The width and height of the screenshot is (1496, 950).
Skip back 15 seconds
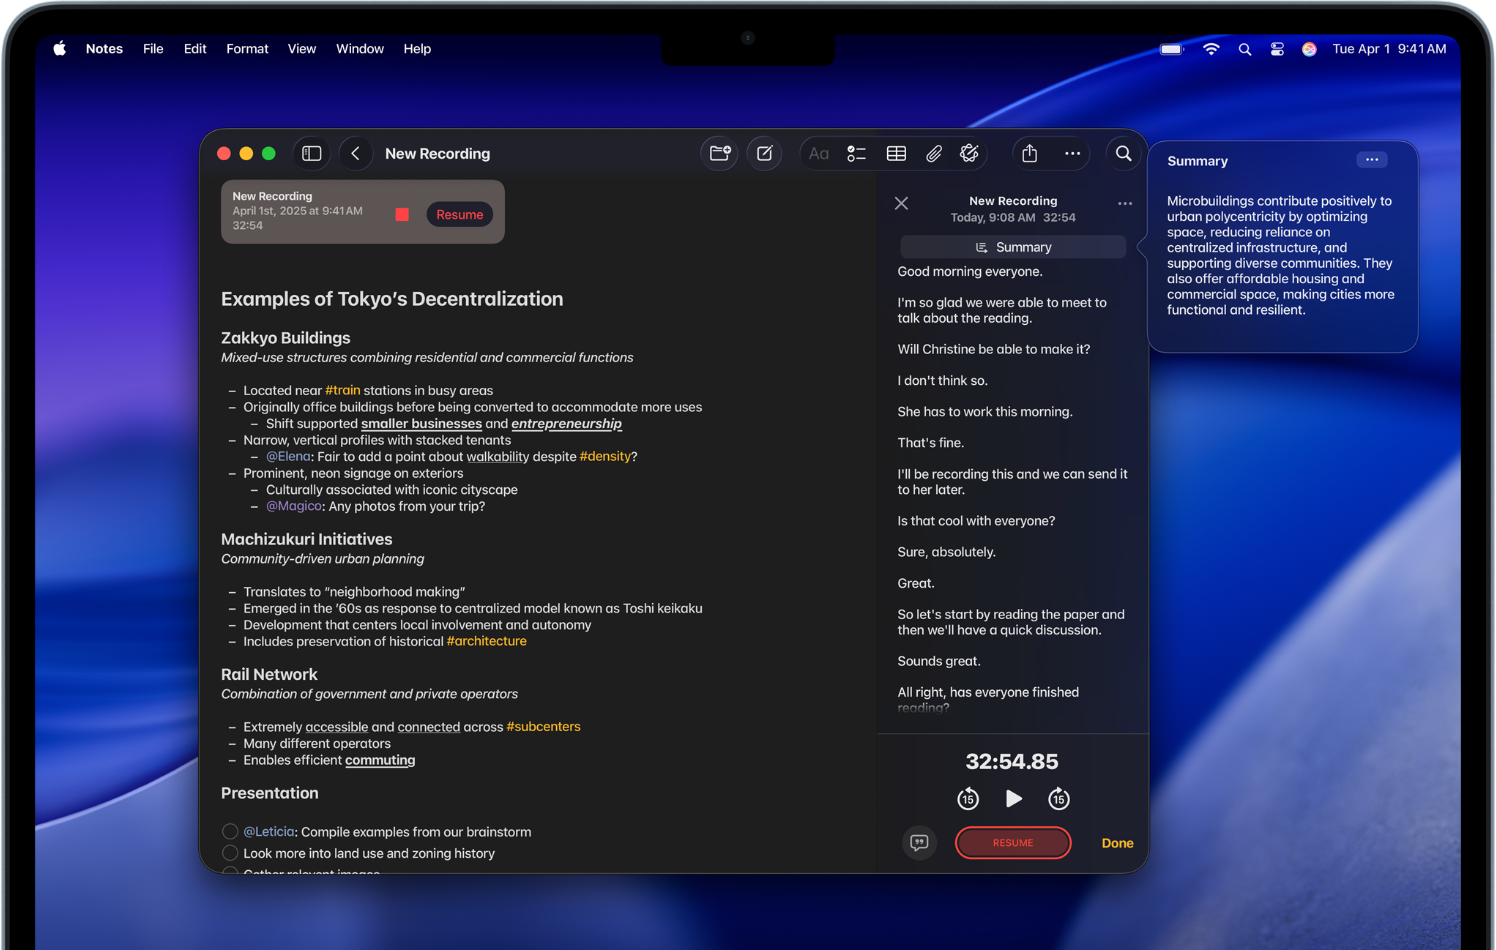tap(968, 799)
